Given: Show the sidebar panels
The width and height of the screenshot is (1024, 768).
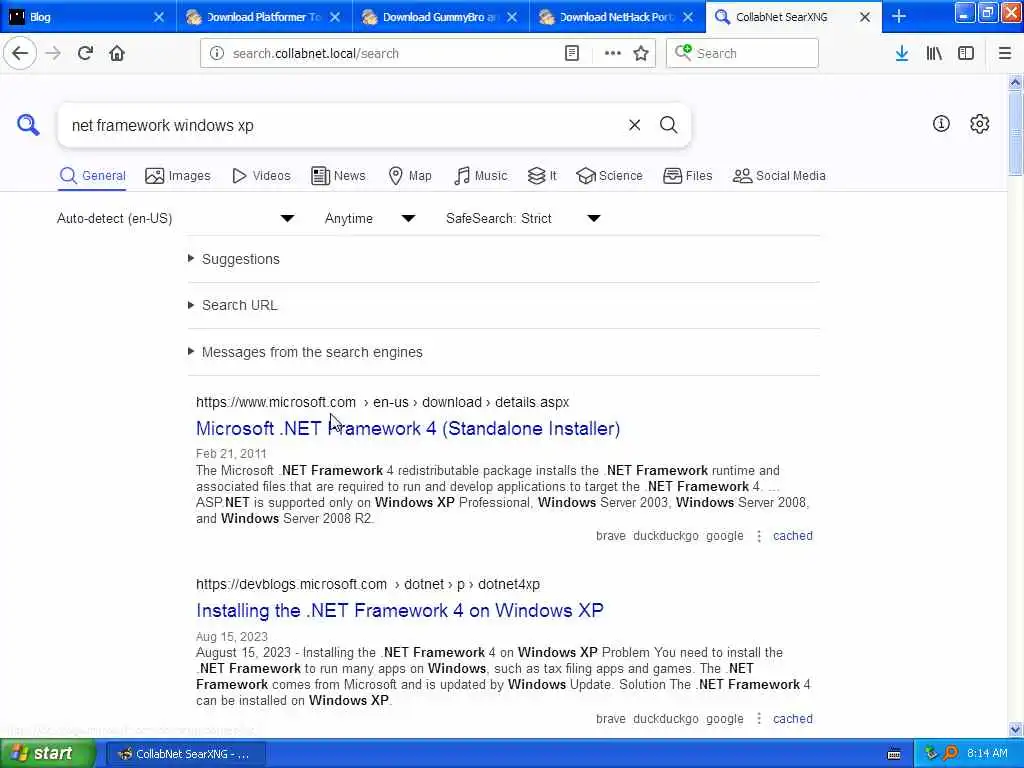Looking at the screenshot, I should (x=966, y=53).
